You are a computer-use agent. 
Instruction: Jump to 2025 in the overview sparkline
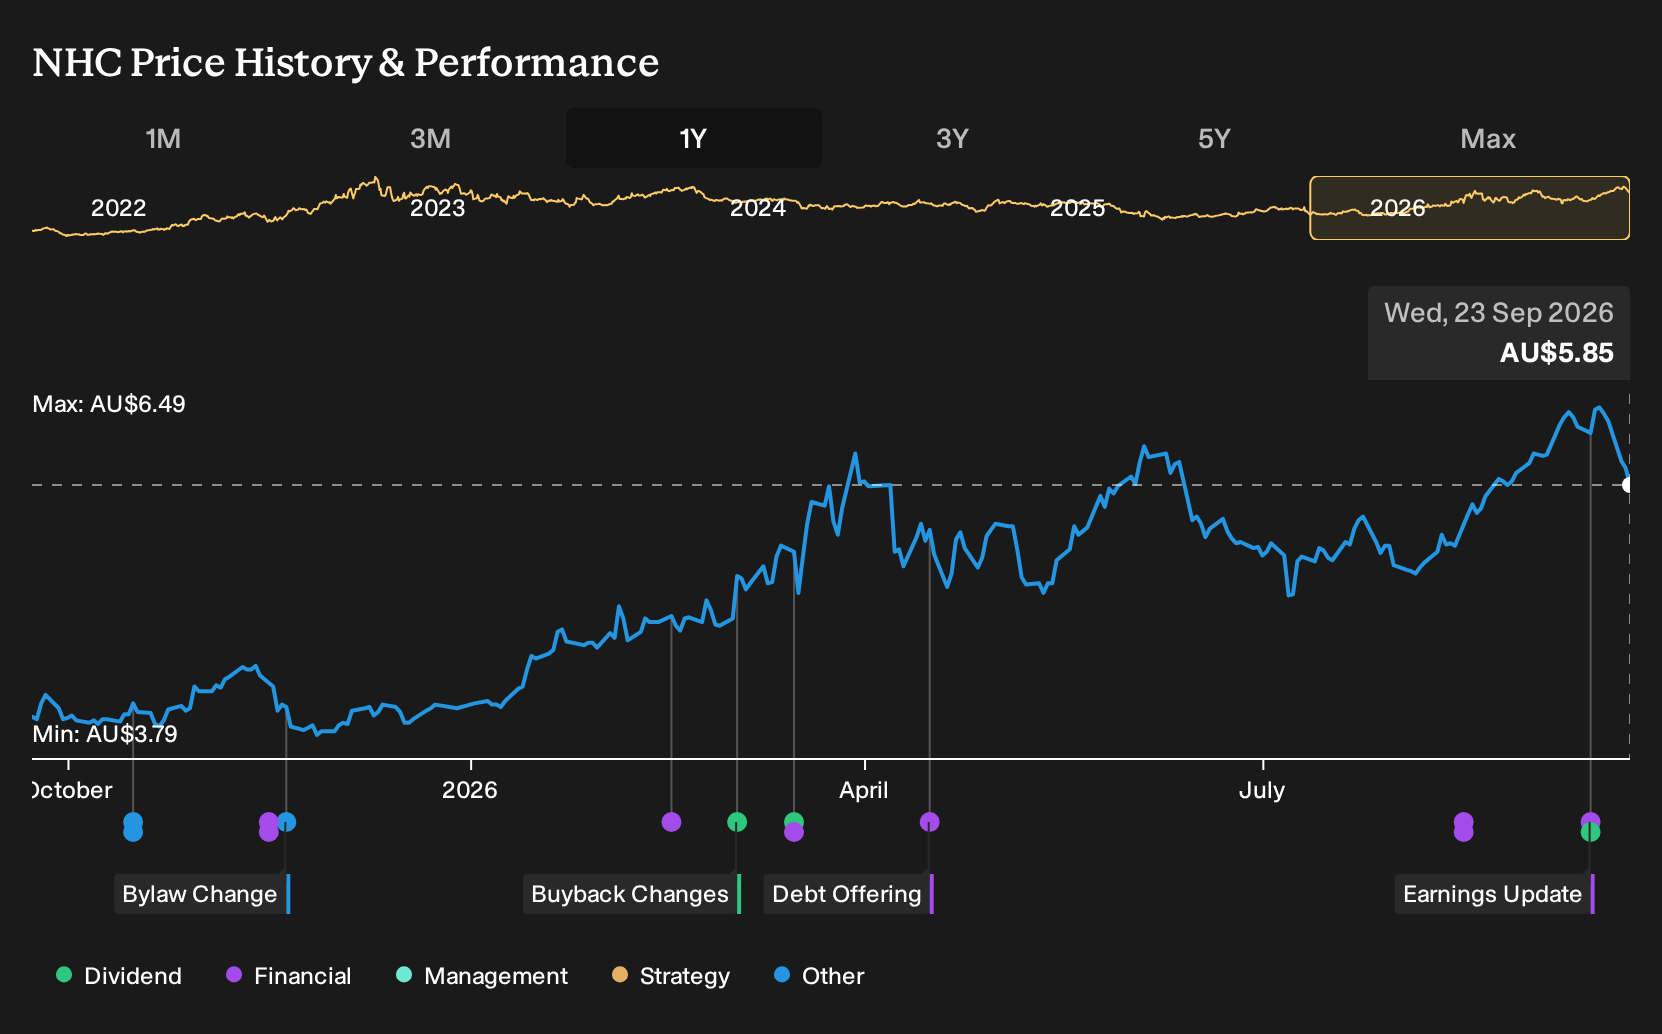pyautogui.click(x=1077, y=208)
